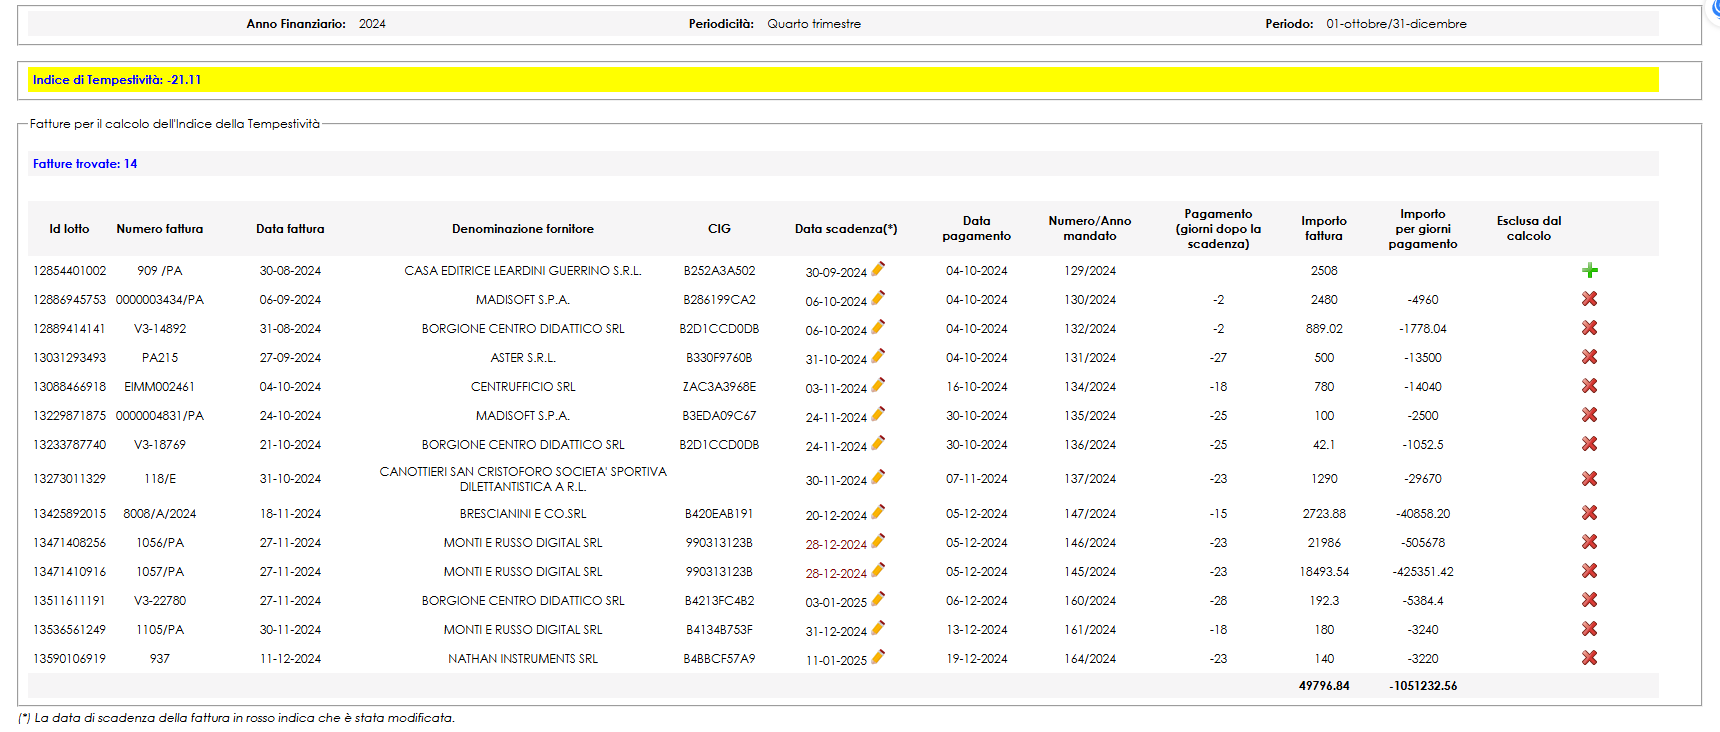Click red X for invoice 1057/PA

pyautogui.click(x=1589, y=571)
